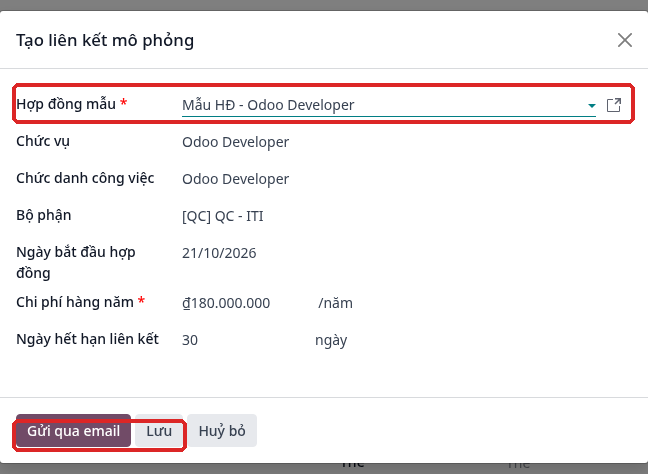Click the Lưu button
The image size is (648, 474).
pyautogui.click(x=159, y=431)
